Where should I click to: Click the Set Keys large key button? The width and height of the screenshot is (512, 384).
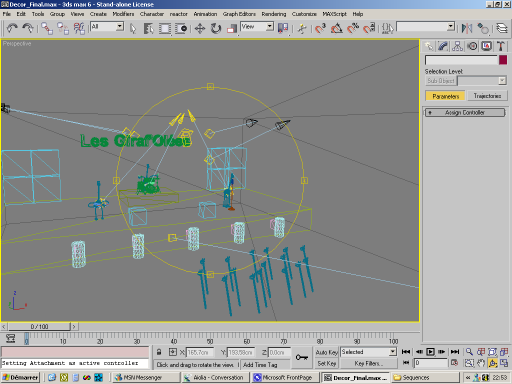302,357
